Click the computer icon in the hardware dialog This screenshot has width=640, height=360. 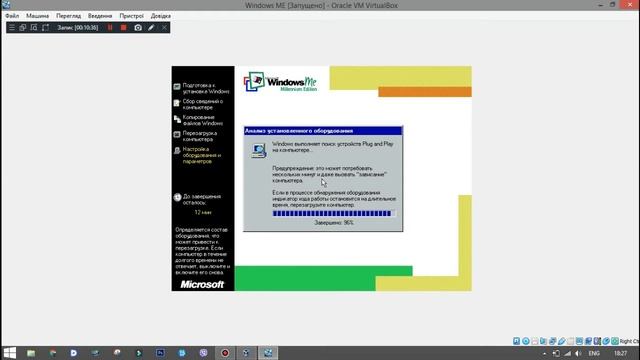[x=258, y=151]
